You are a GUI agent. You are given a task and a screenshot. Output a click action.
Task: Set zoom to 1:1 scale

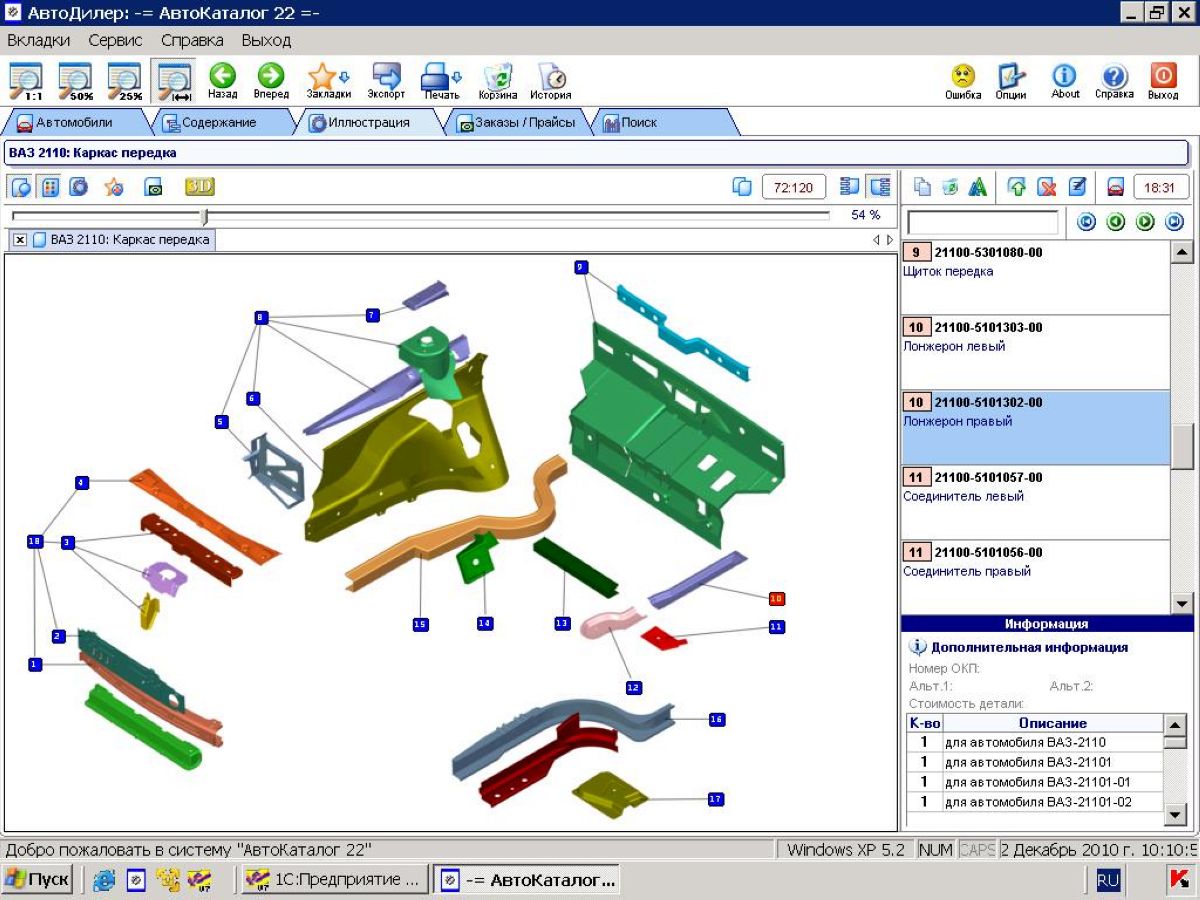point(25,81)
